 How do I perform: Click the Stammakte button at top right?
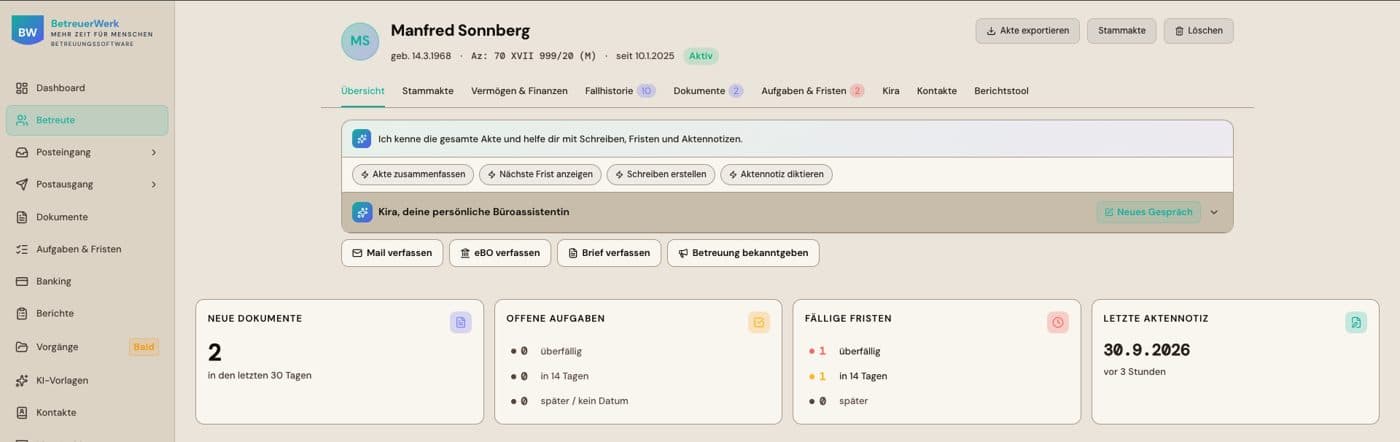tap(1121, 31)
